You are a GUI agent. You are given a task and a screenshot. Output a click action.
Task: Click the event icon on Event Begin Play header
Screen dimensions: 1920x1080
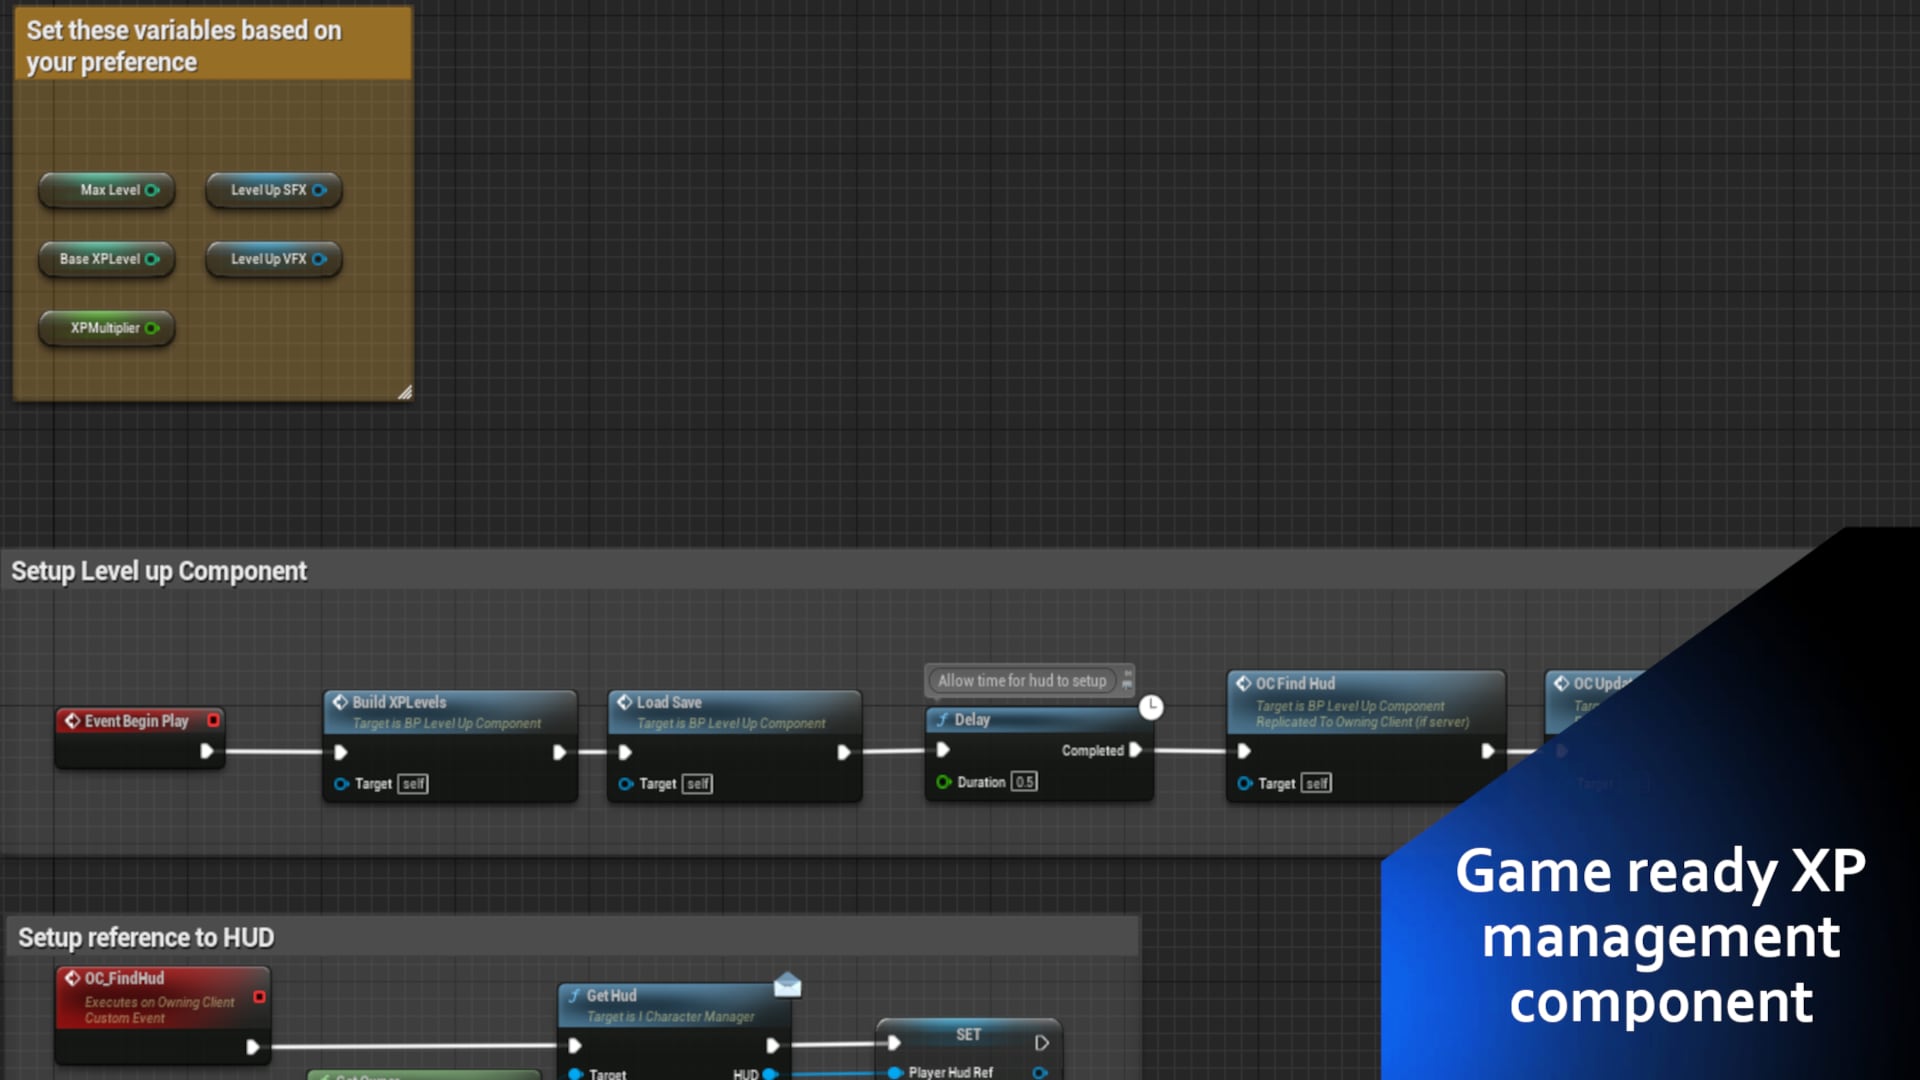[x=72, y=720]
